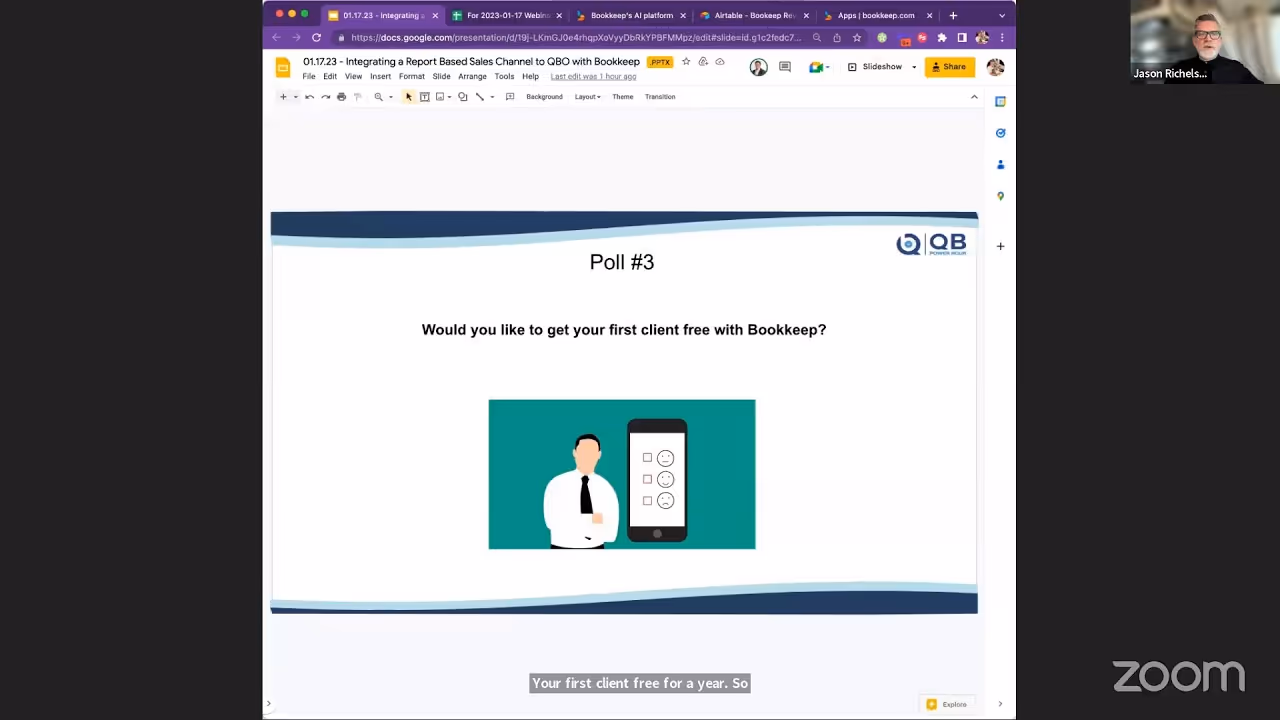The height and width of the screenshot is (720, 1280).
Task: Click the Background button
Action: click(544, 97)
